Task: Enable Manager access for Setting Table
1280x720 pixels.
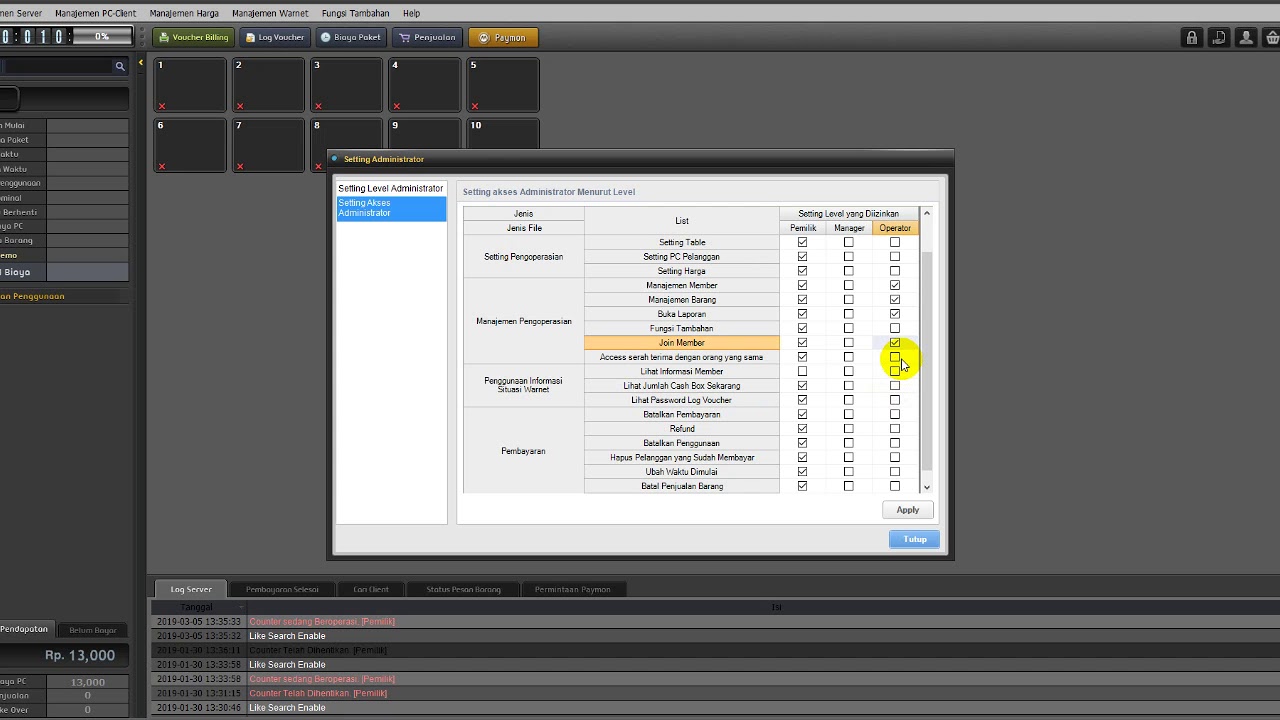Action: pos(849,242)
